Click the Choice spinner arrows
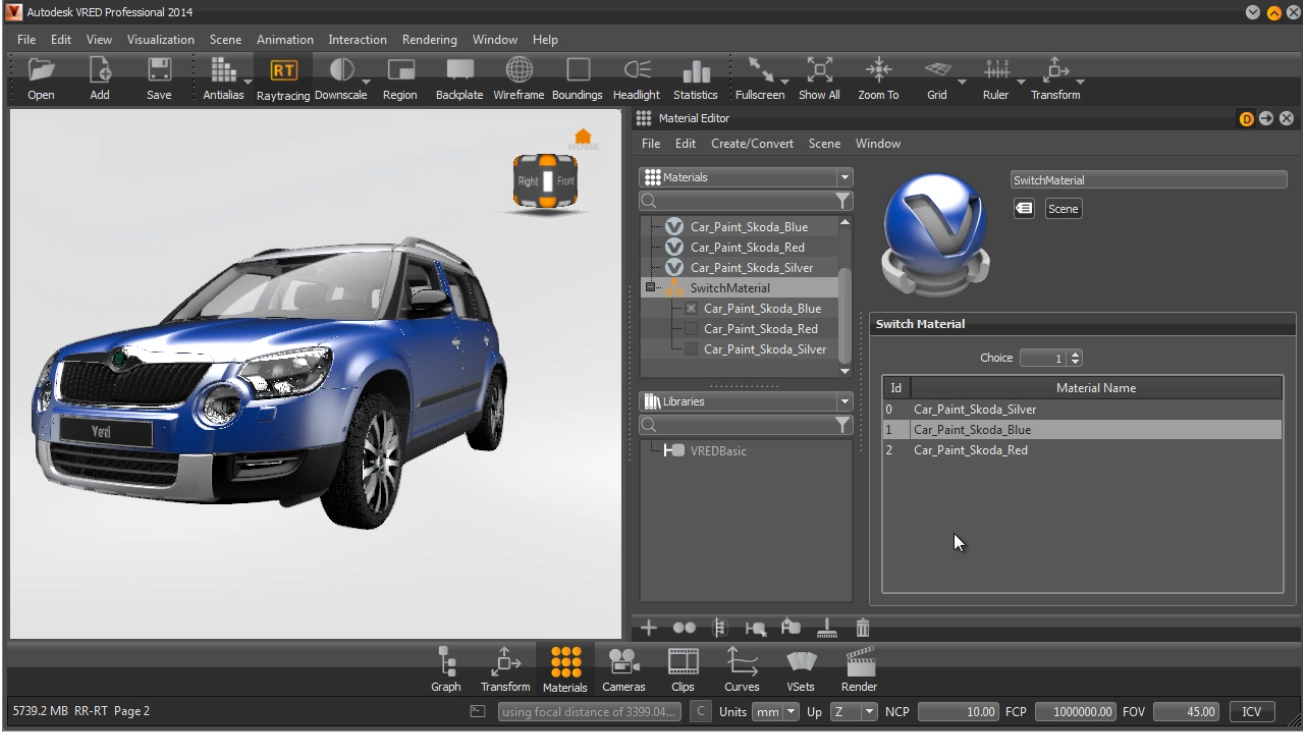The image size is (1303, 733). coord(1076,358)
